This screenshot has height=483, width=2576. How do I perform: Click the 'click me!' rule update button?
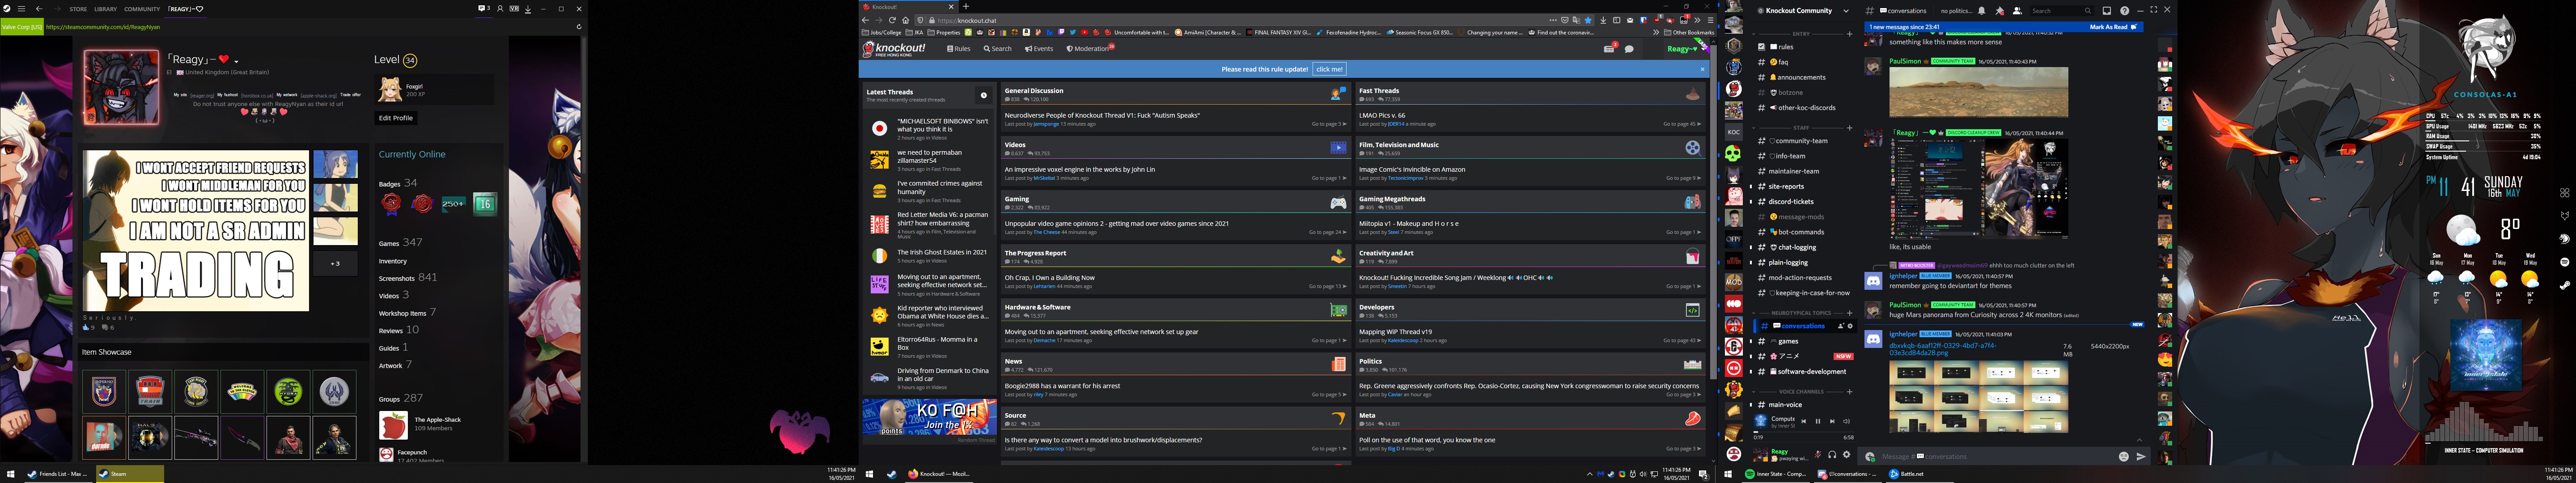(1329, 69)
